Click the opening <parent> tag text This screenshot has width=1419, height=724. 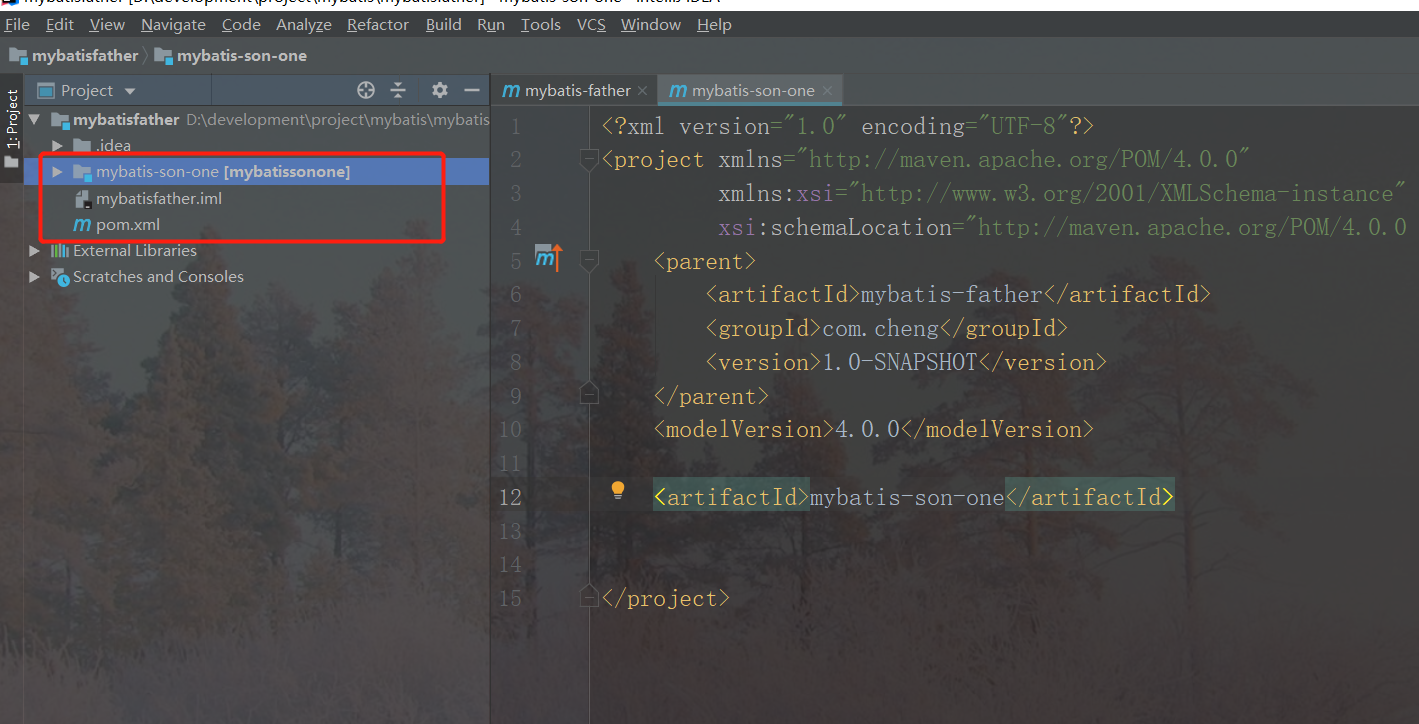[x=706, y=261]
